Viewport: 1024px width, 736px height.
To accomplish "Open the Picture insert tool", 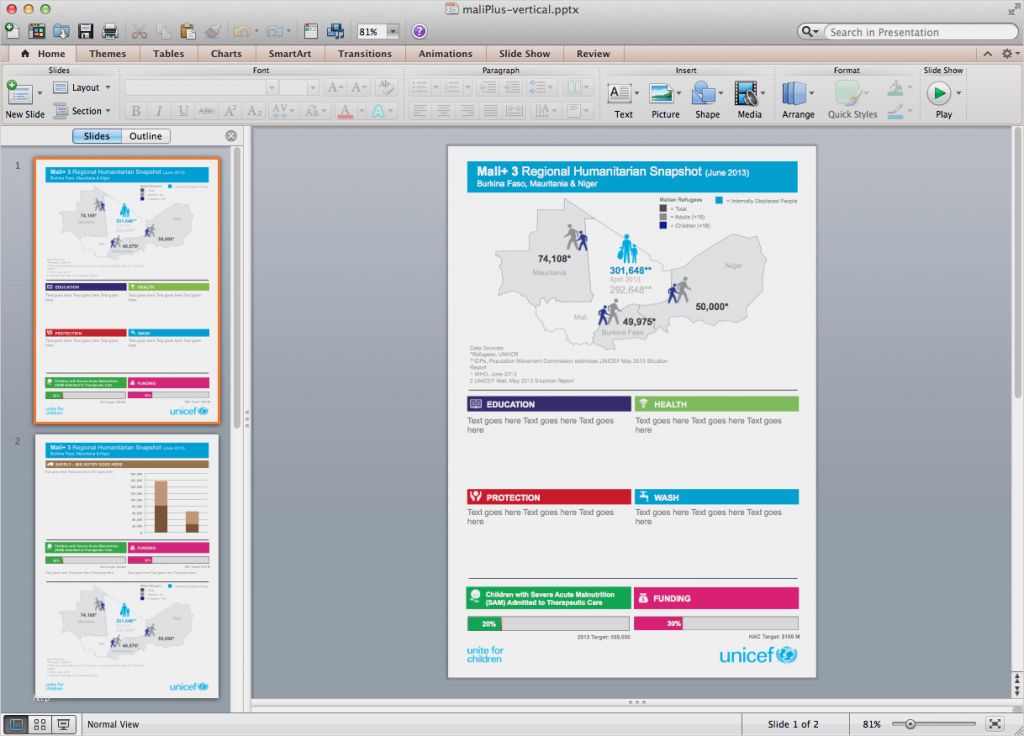I will (x=663, y=95).
